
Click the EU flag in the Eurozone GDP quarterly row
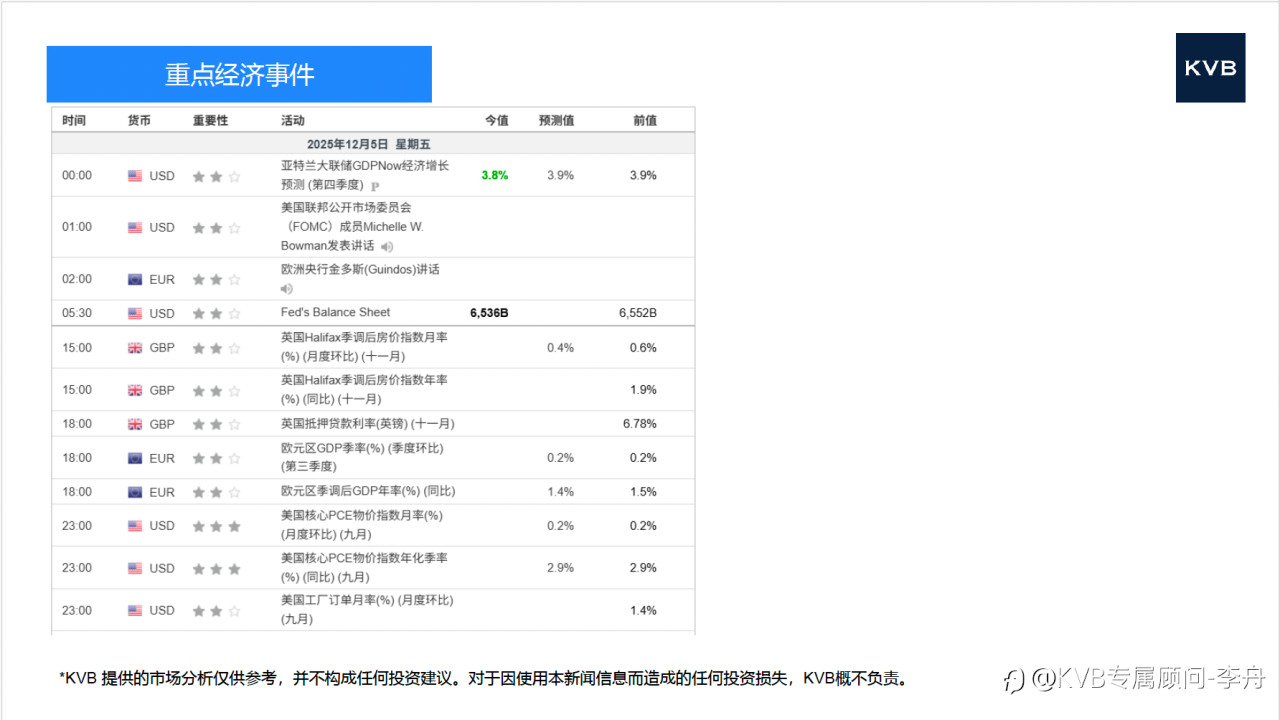(x=135, y=458)
